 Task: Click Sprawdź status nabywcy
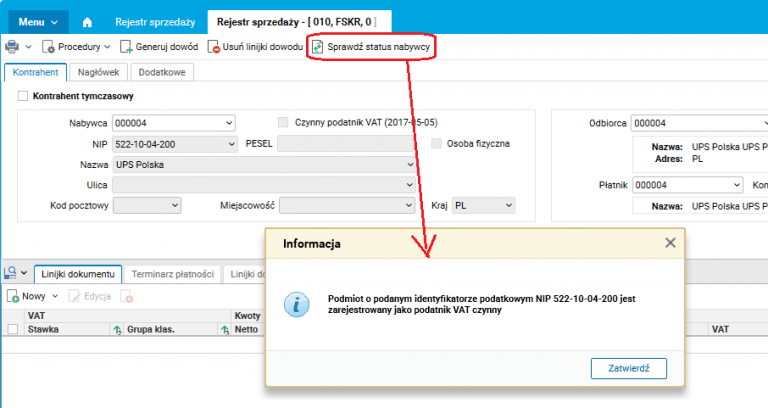(x=371, y=47)
